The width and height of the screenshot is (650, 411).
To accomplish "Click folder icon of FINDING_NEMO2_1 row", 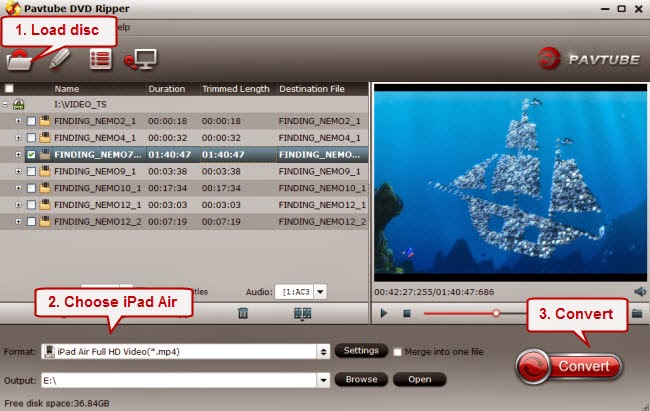I will (x=45, y=121).
